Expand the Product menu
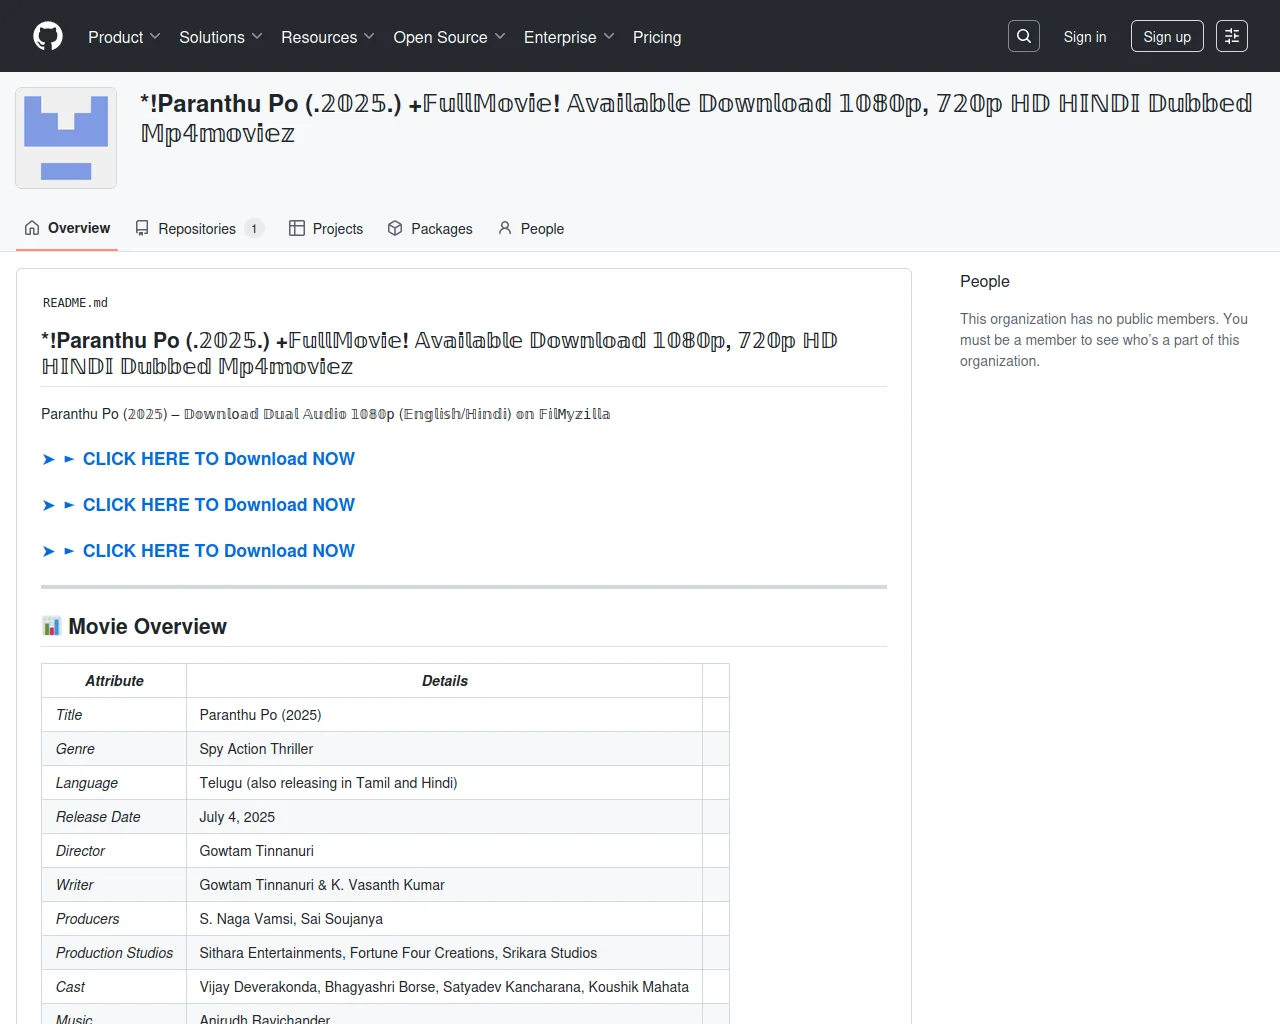 (124, 37)
